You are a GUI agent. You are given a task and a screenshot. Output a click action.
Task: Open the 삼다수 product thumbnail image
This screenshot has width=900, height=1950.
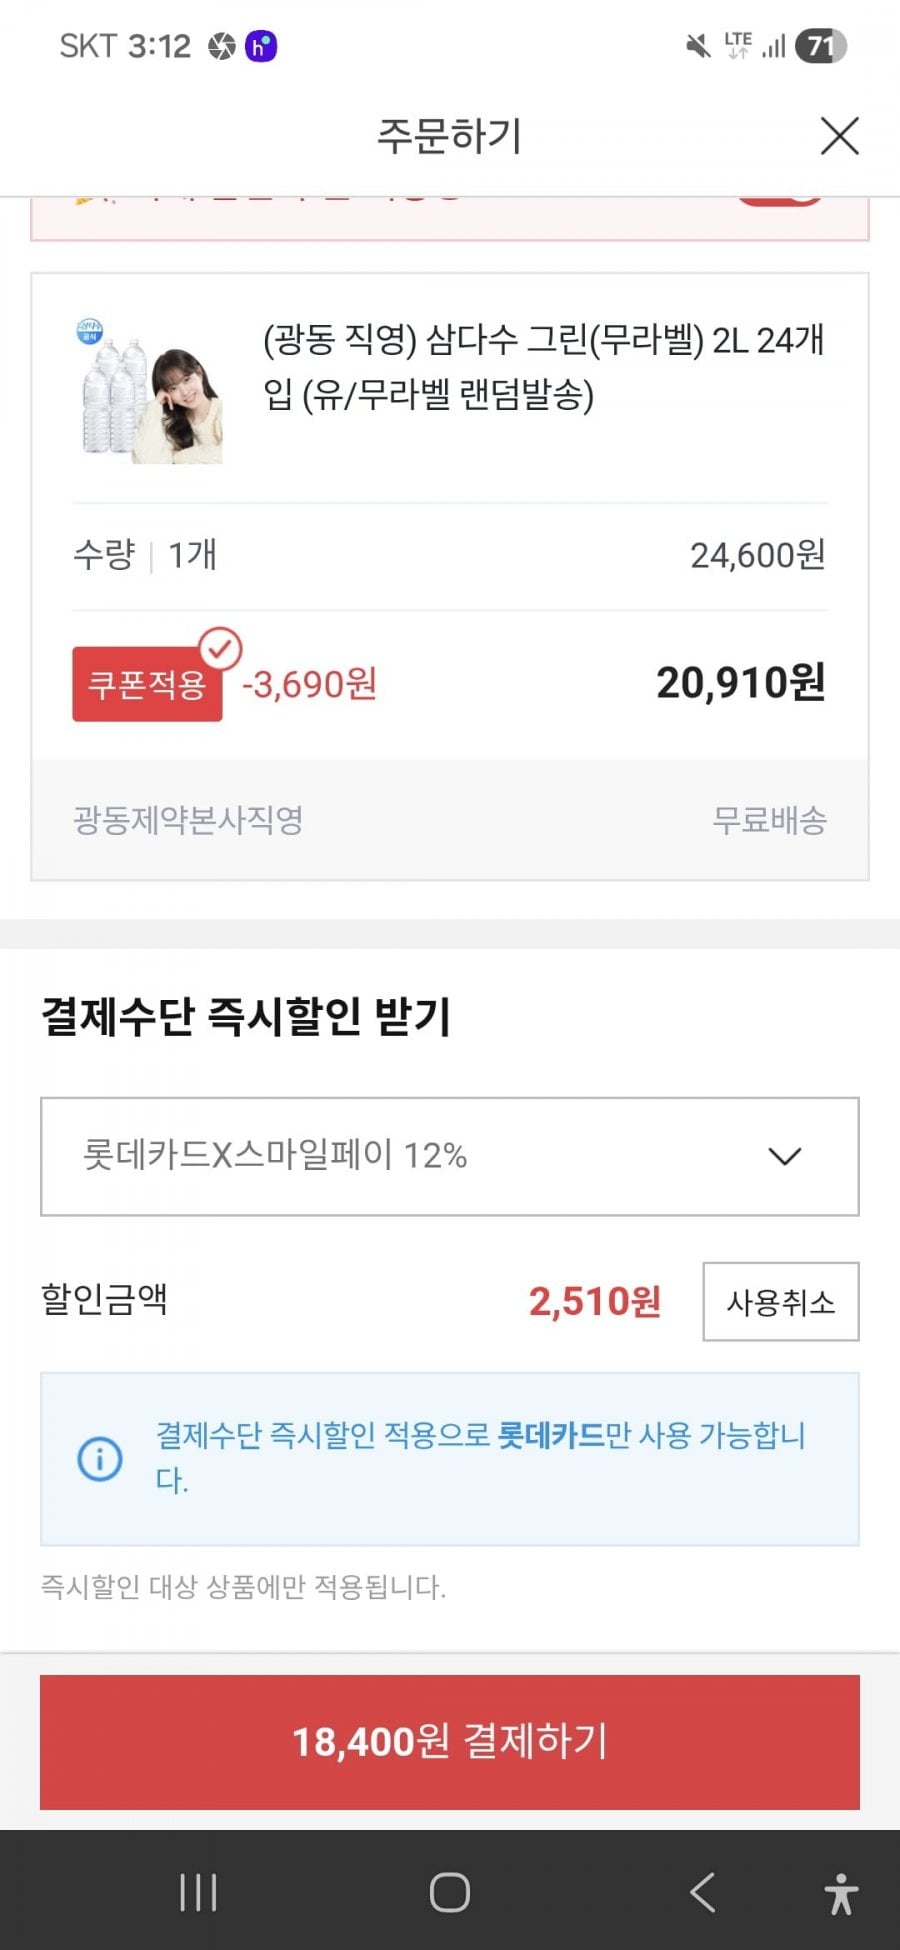pos(150,391)
